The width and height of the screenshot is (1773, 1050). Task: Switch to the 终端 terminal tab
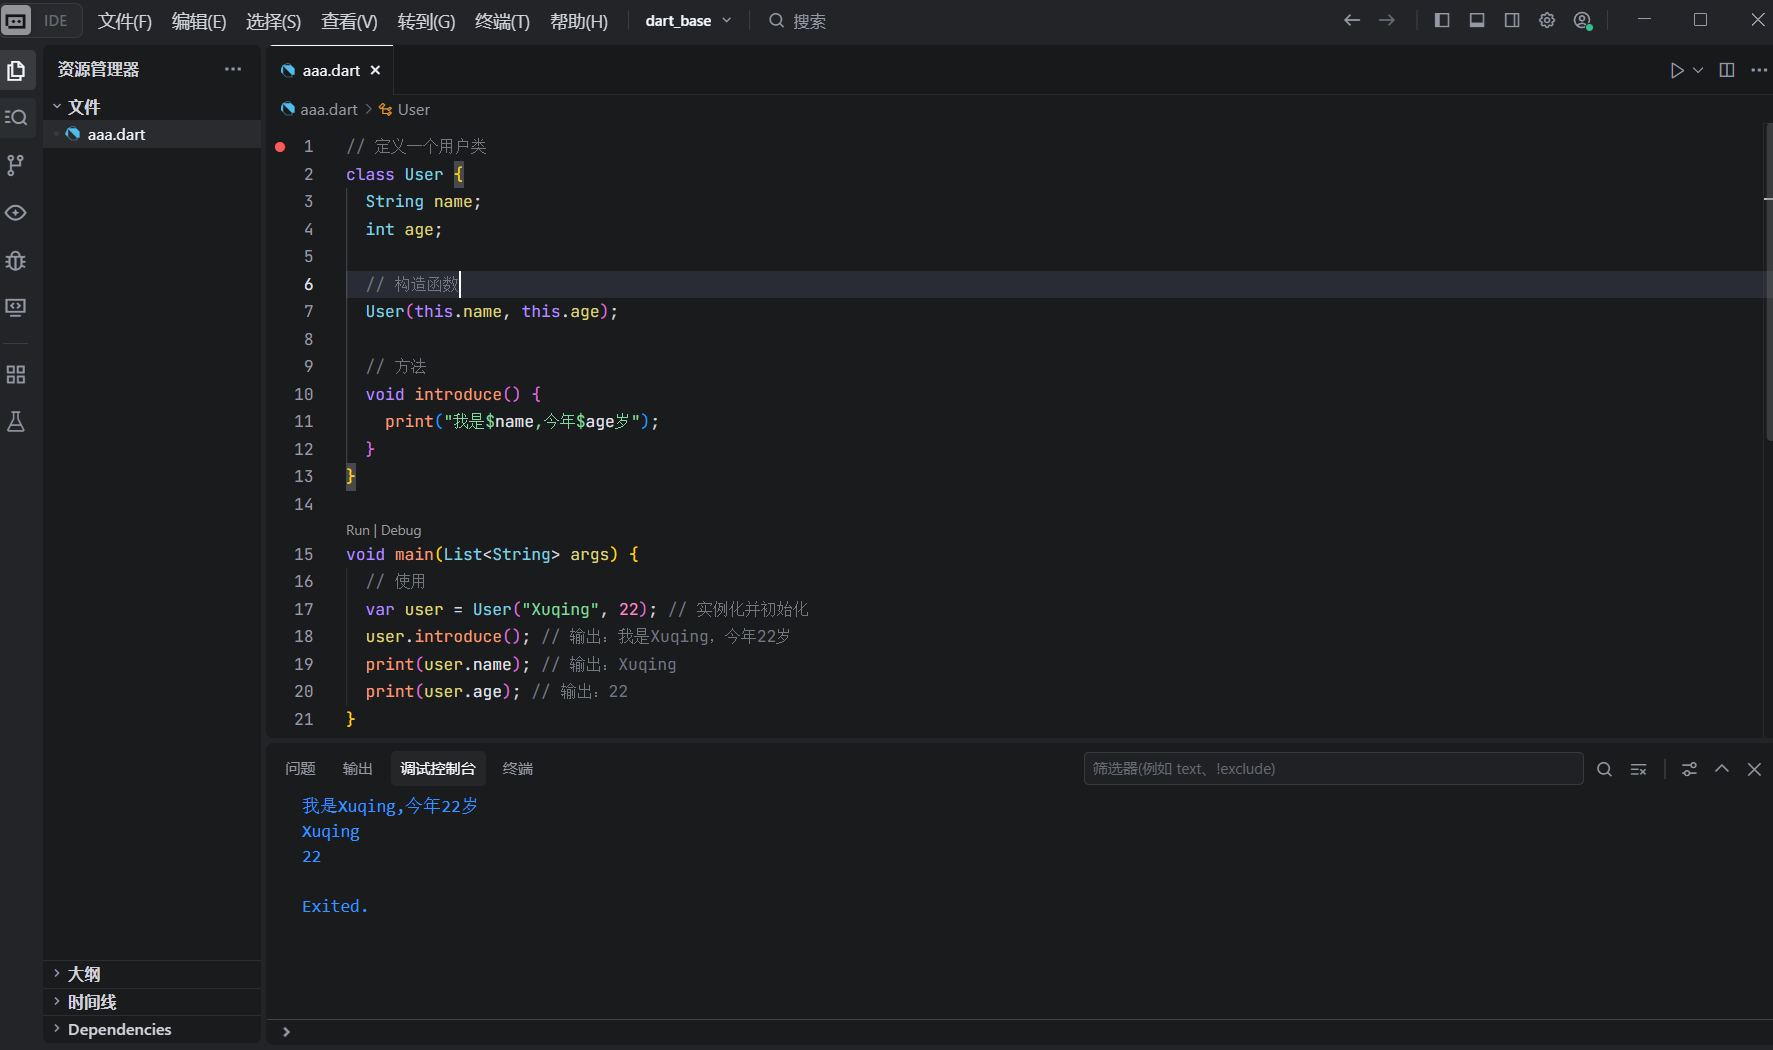click(517, 768)
